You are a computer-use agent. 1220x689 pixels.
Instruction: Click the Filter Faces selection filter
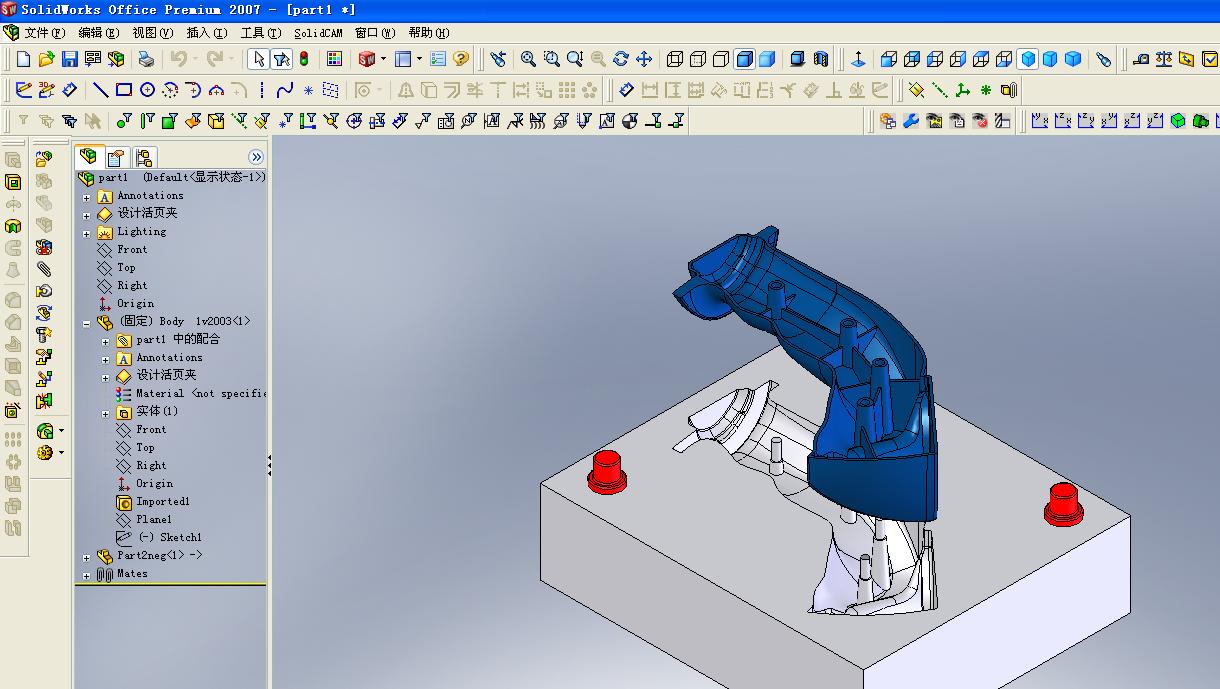click(170, 121)
